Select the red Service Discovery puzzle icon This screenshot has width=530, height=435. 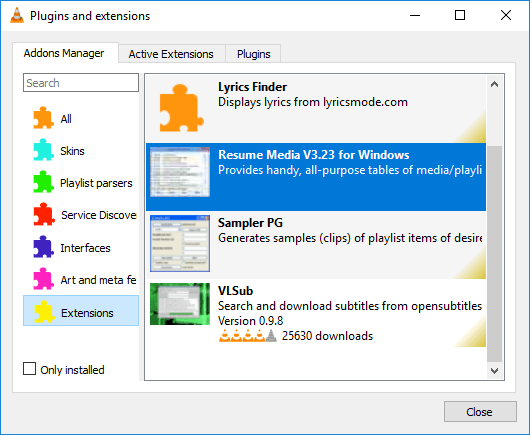point(44,214)
